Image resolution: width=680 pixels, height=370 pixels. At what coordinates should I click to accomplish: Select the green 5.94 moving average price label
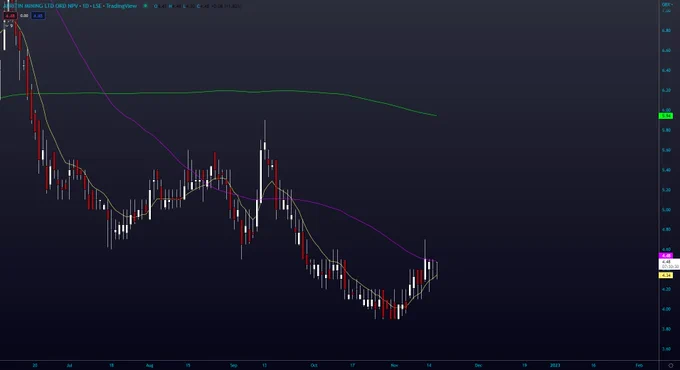point(666,116)
